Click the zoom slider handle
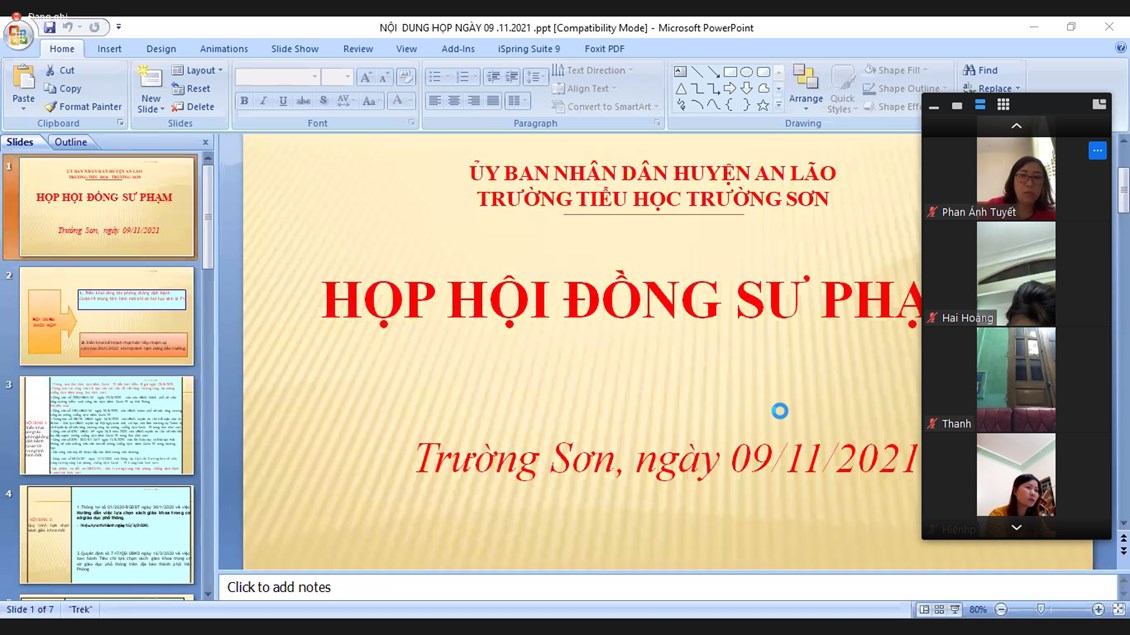Image resolution: width=1130 pixels, height=635 pixels. (x=1041, y=610)
